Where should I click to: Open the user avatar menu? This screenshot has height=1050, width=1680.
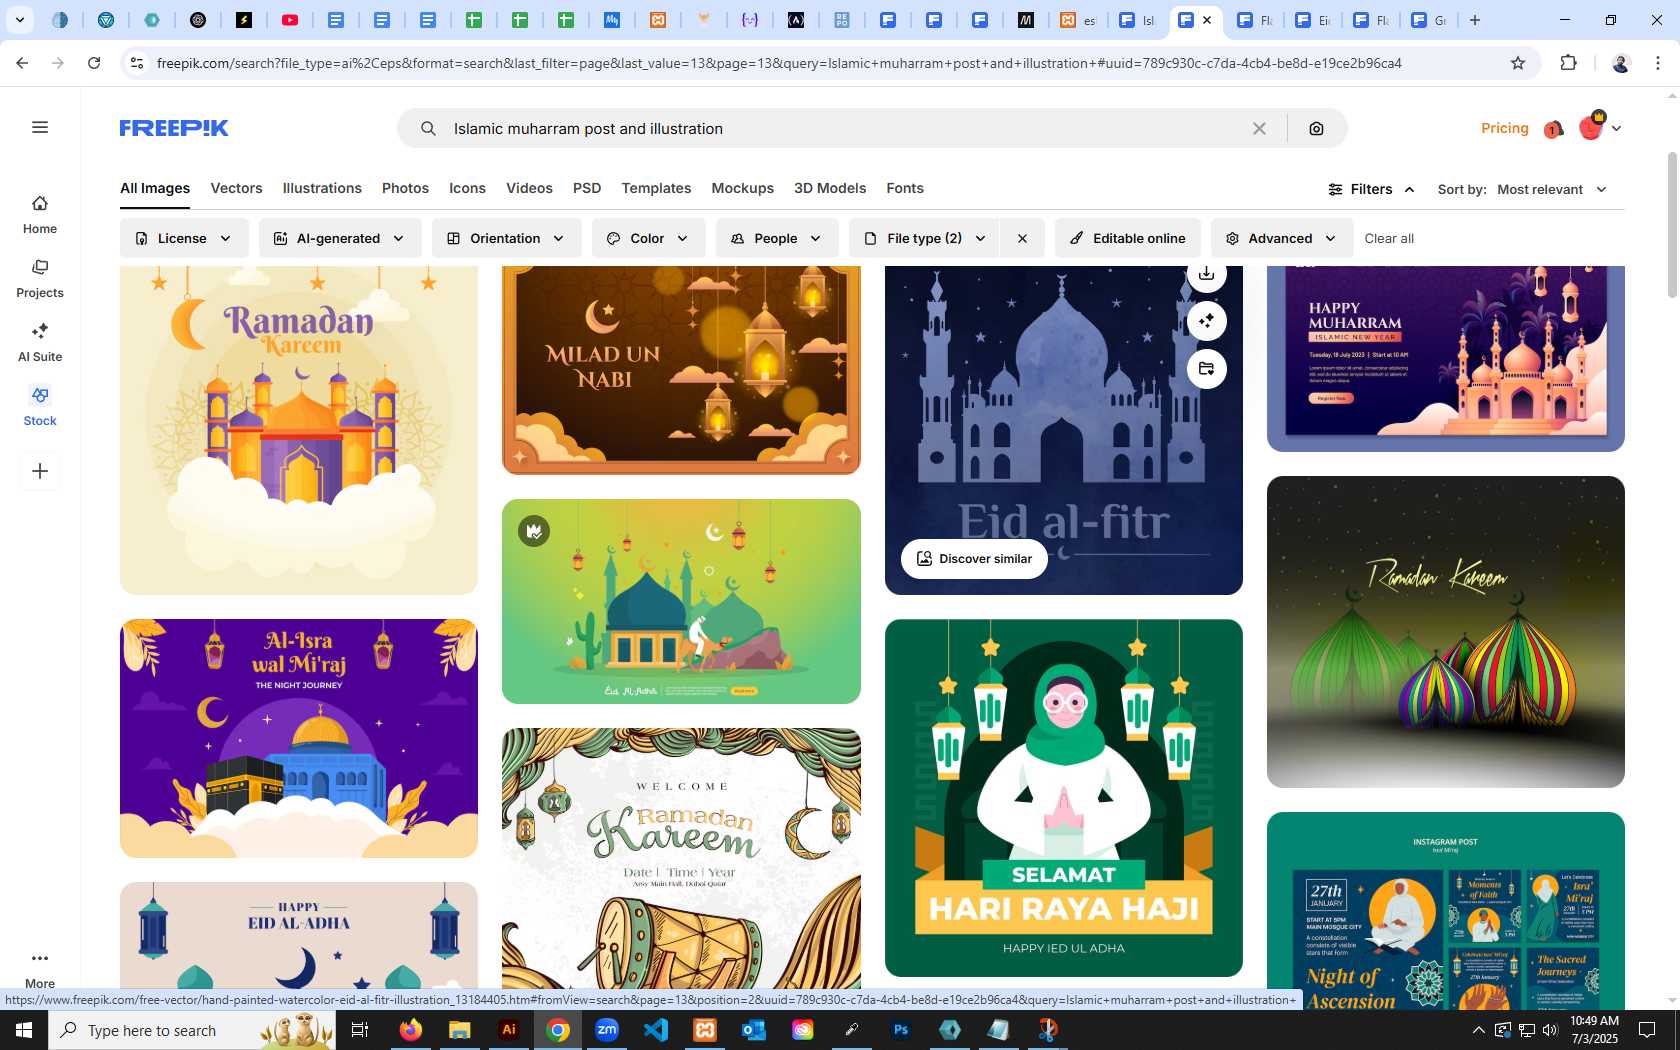(x=1598, y=128)
